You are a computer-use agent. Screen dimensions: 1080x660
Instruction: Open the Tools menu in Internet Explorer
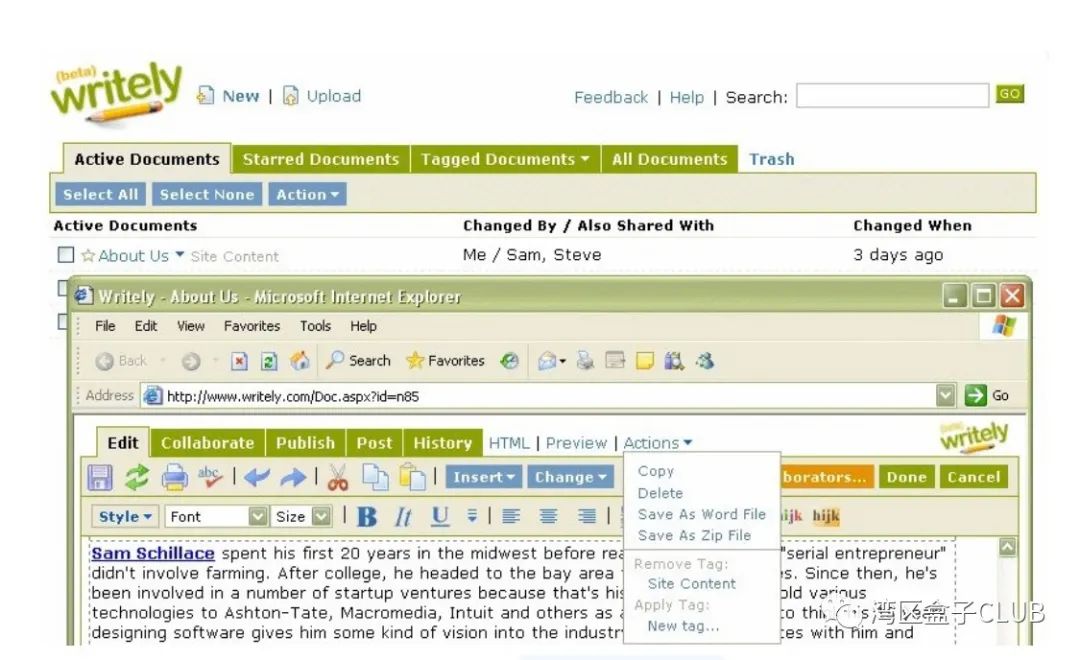[x=315, y=326]
